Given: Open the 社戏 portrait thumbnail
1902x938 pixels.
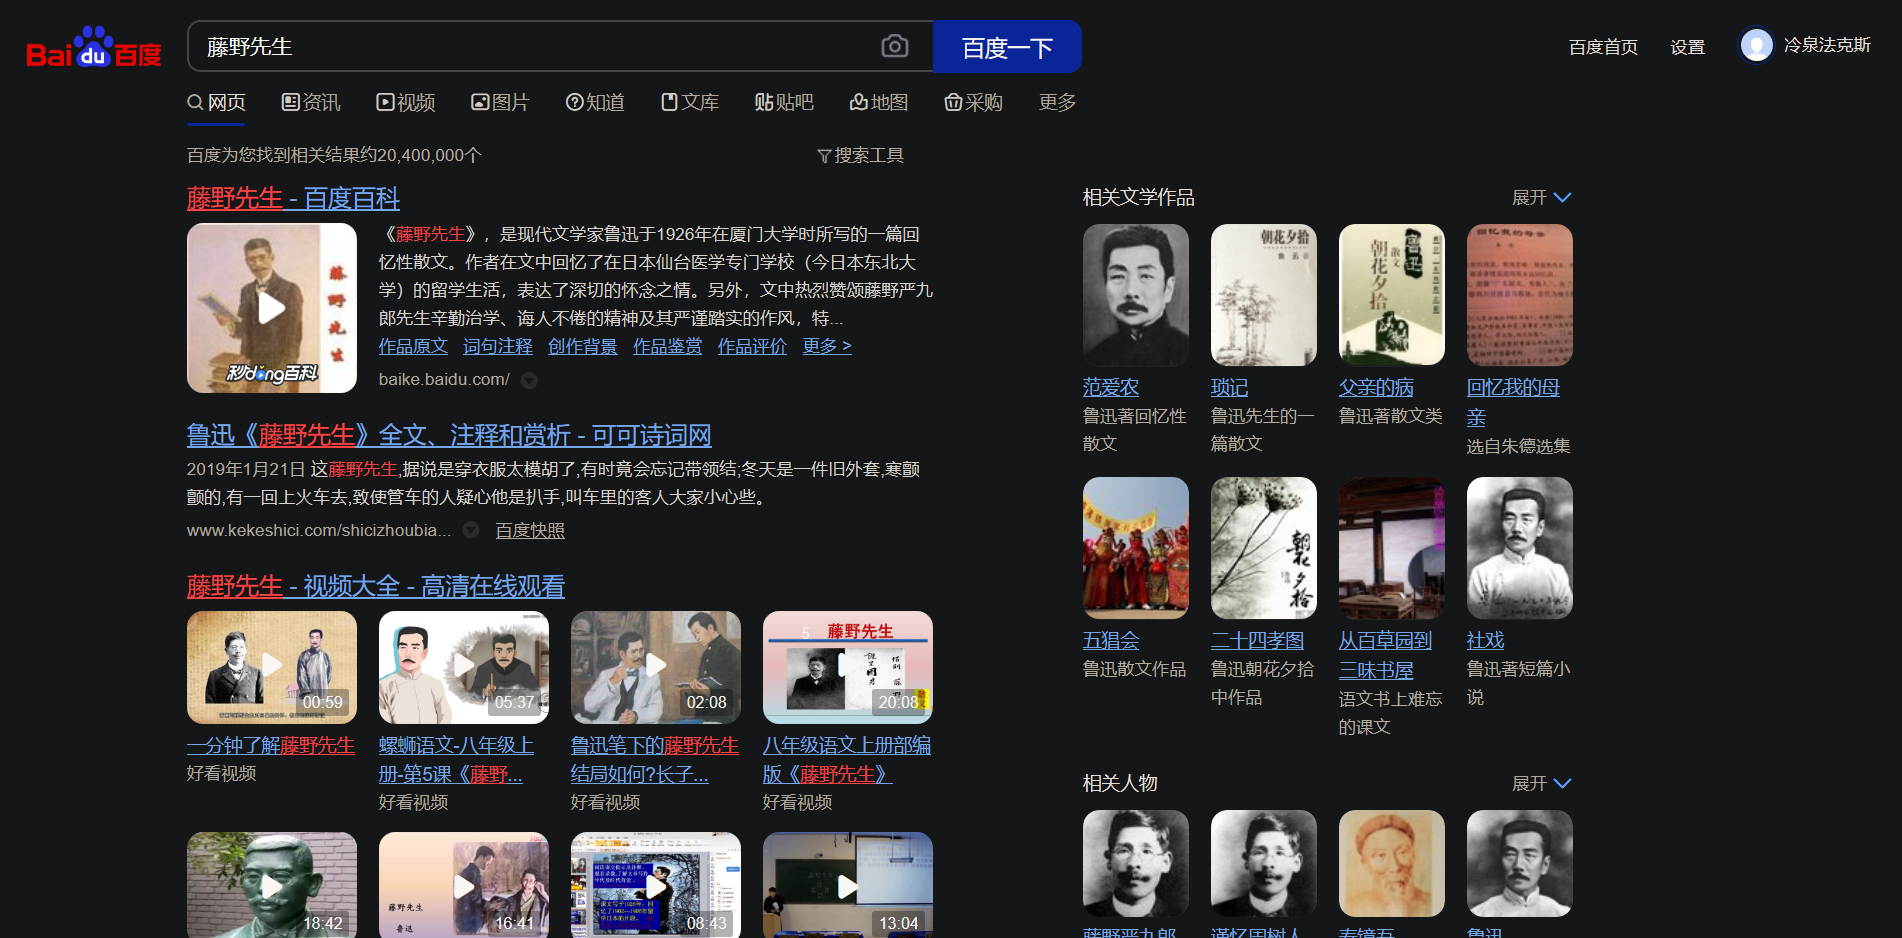Looking at the screenshot, I should point(1520,548).
